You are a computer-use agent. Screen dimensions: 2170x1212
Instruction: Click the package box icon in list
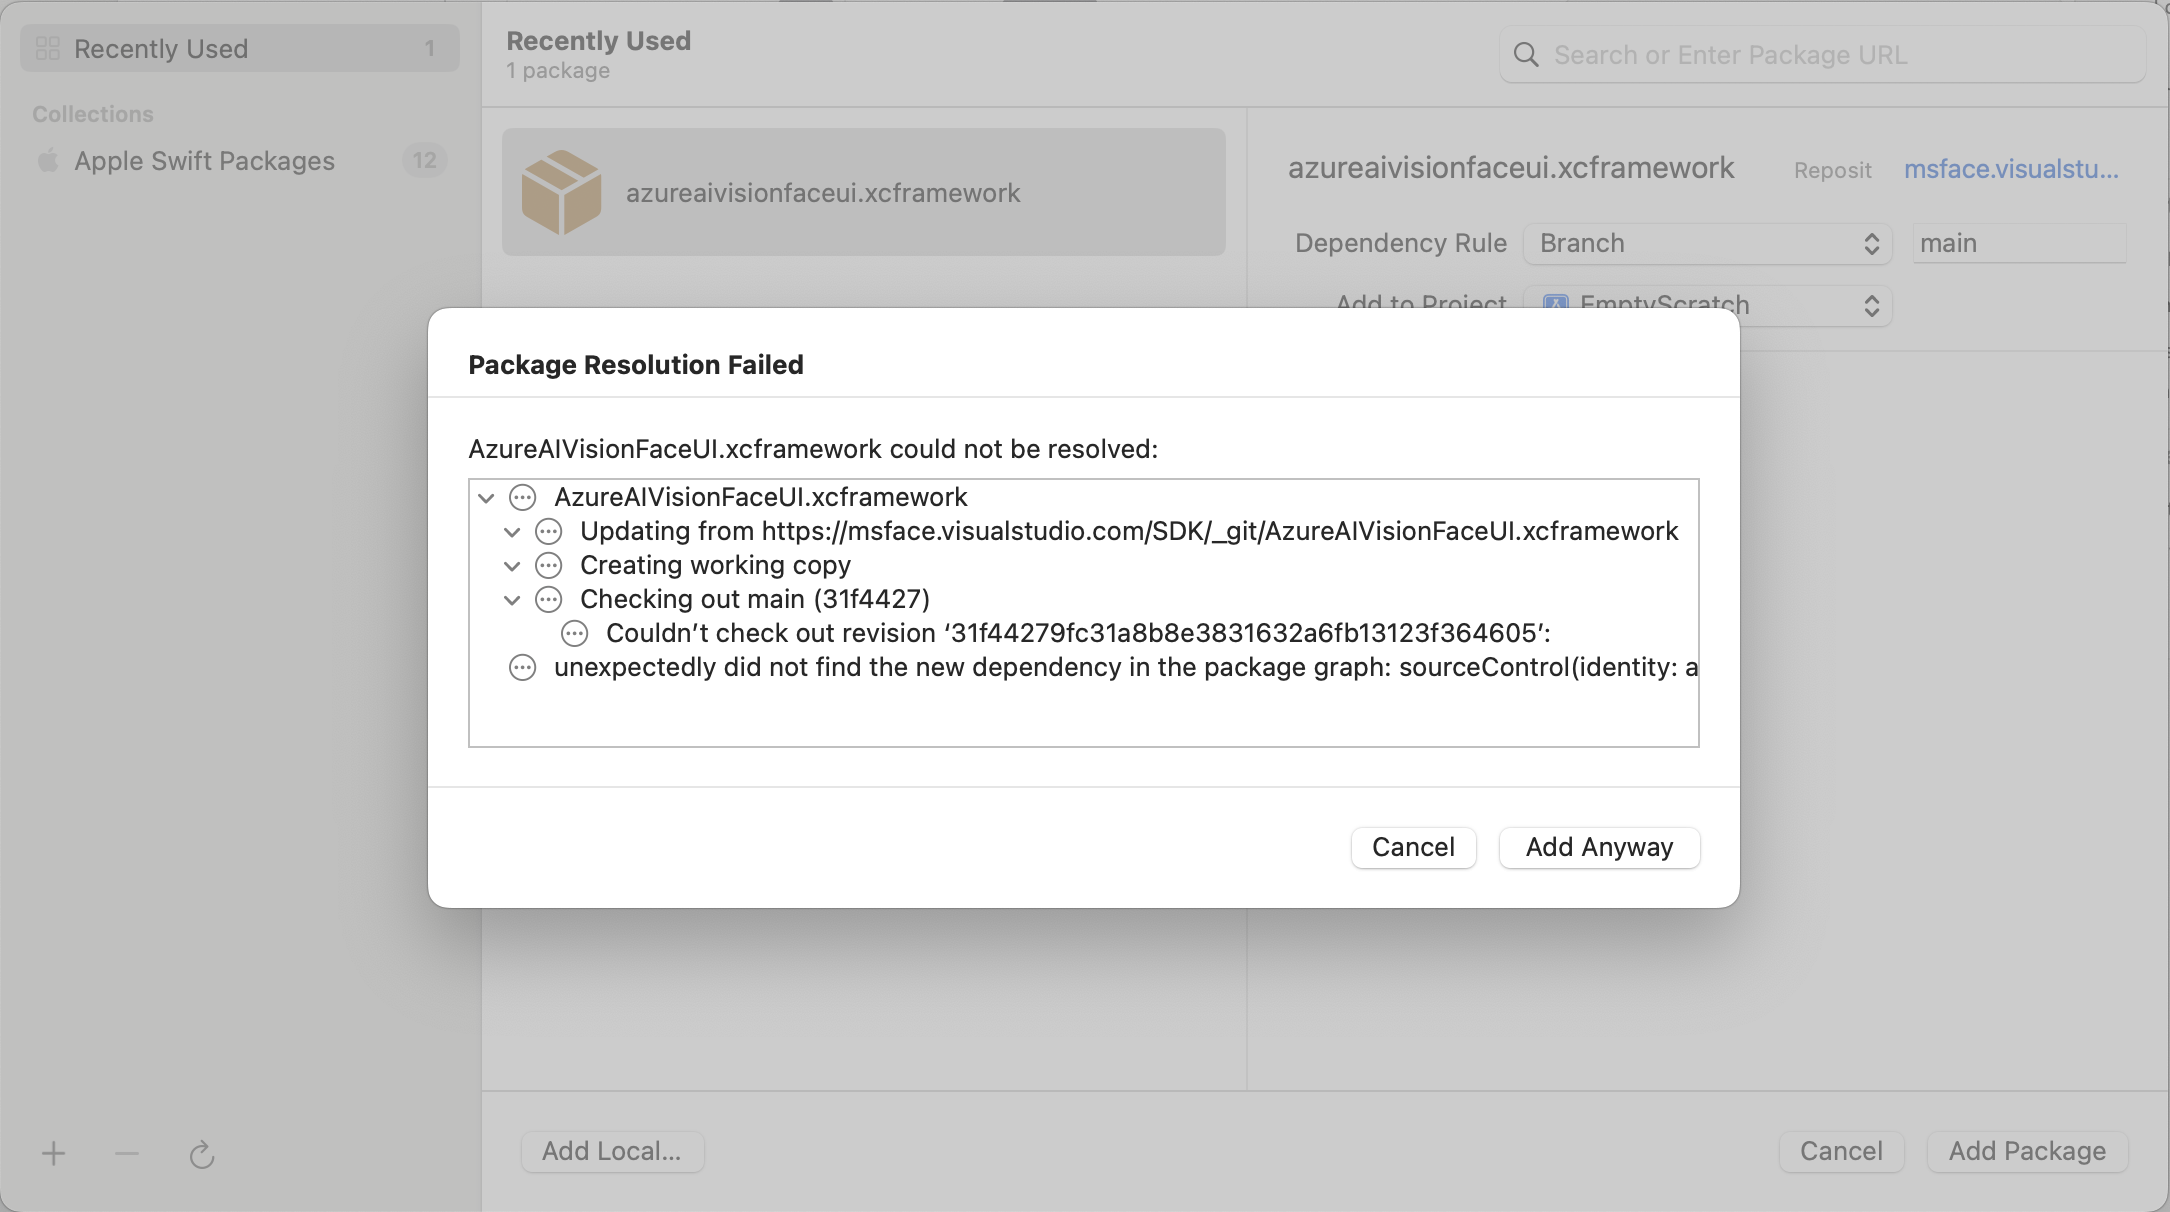[562, 192]
